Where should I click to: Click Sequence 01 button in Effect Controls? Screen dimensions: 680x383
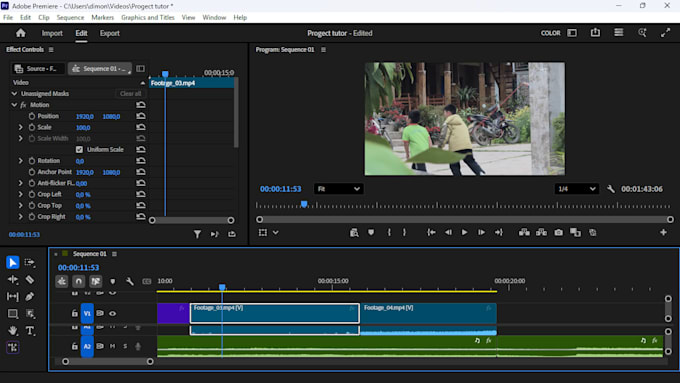point(100,69)
